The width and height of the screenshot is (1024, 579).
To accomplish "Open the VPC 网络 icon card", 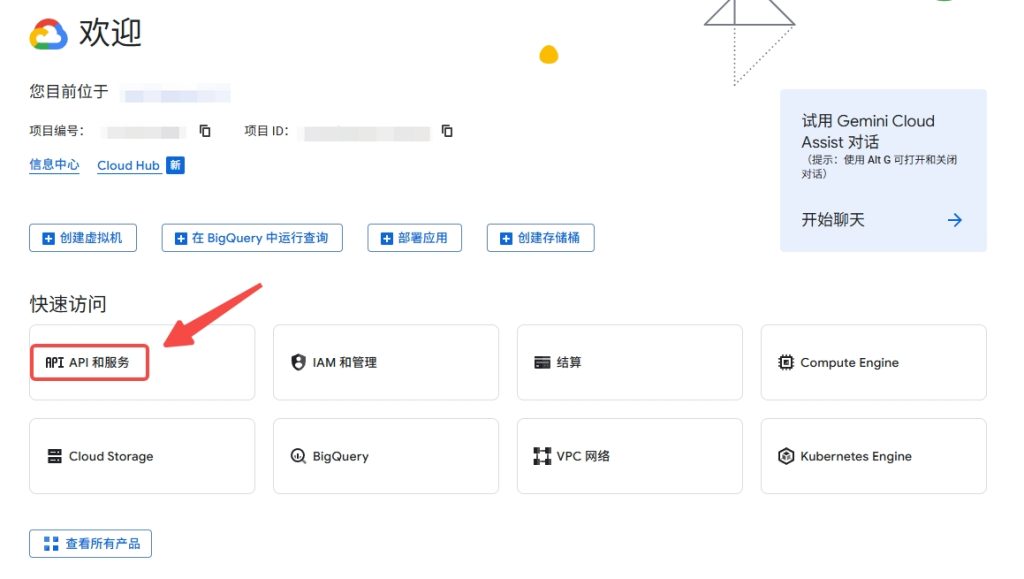I will [542, 456].
